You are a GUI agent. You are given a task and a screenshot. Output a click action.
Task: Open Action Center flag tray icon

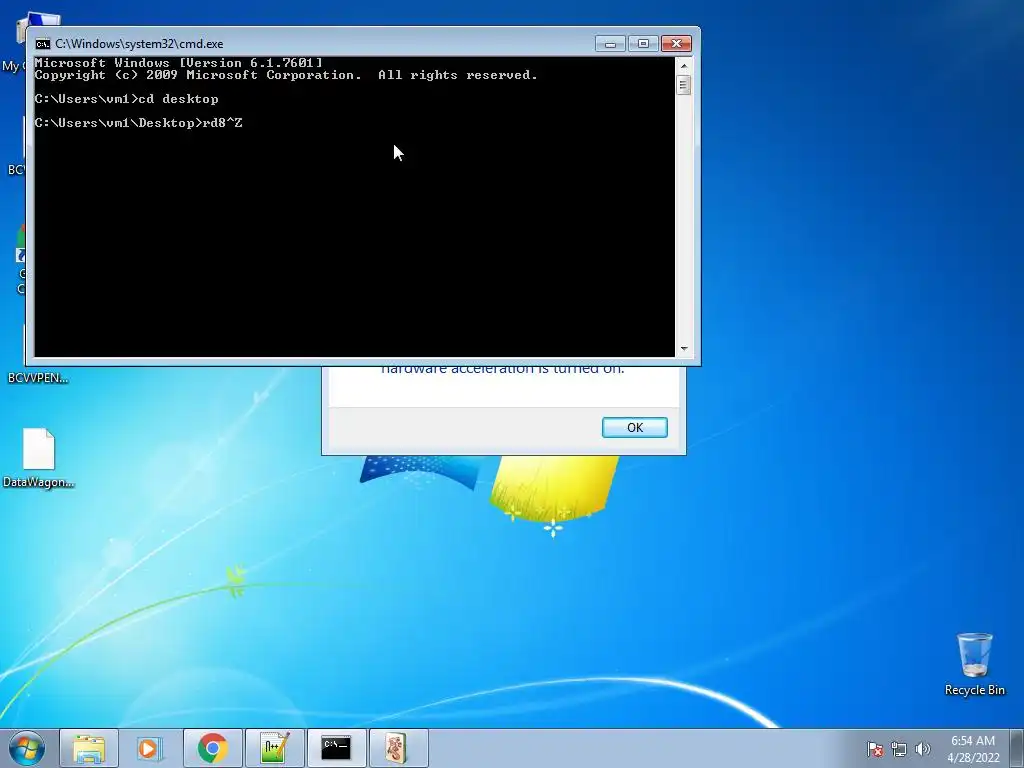click(875, 749)
